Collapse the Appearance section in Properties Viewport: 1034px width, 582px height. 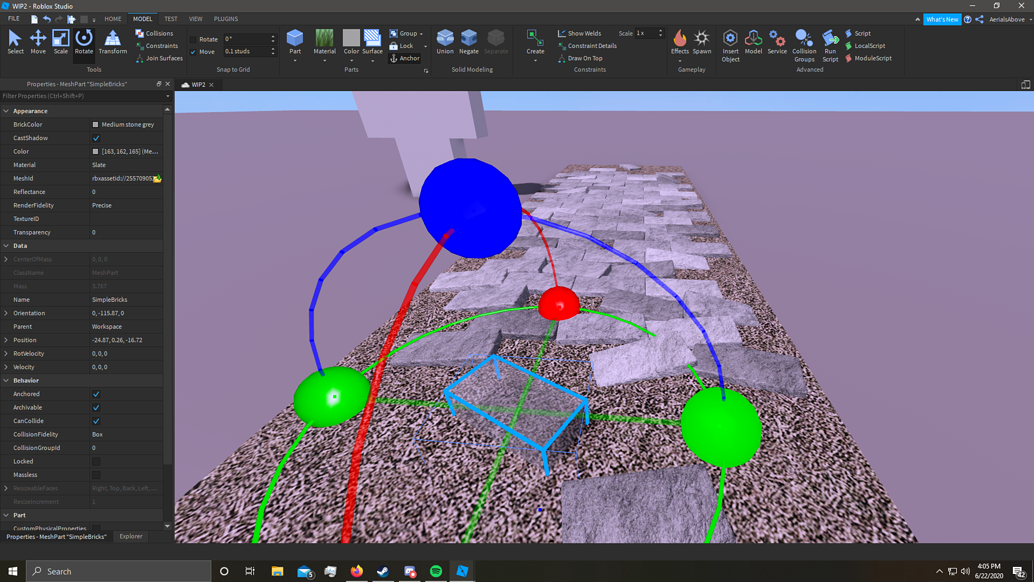point(7,110)
